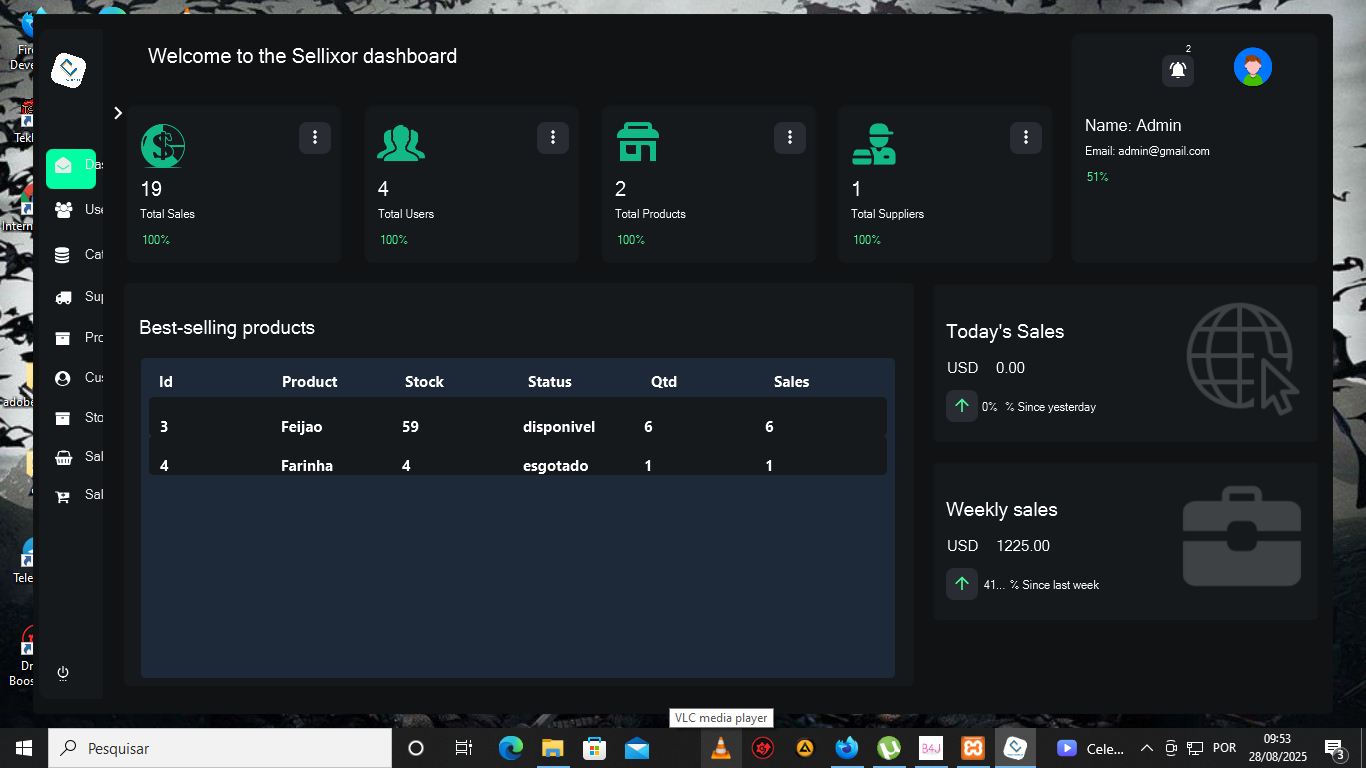The image size is (1366, 768).
Task: Open Stock archive icon in sidebar
Action: (63, 418)
